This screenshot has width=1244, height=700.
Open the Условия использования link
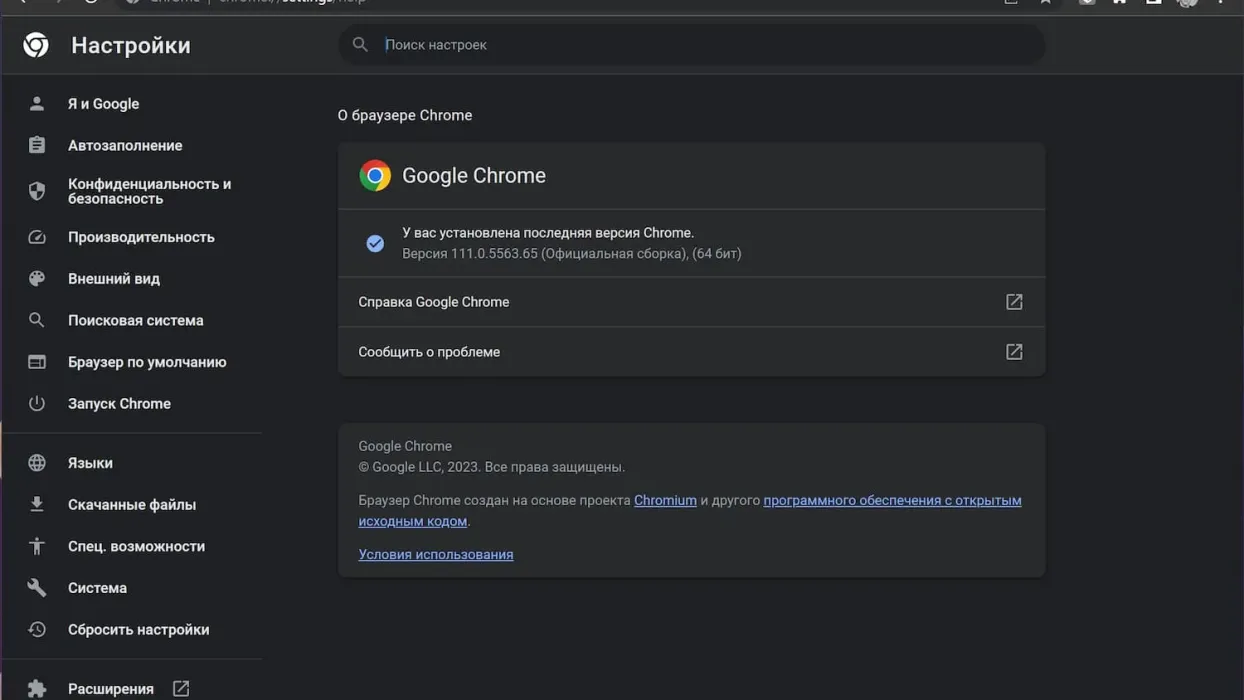click(436, 554)
